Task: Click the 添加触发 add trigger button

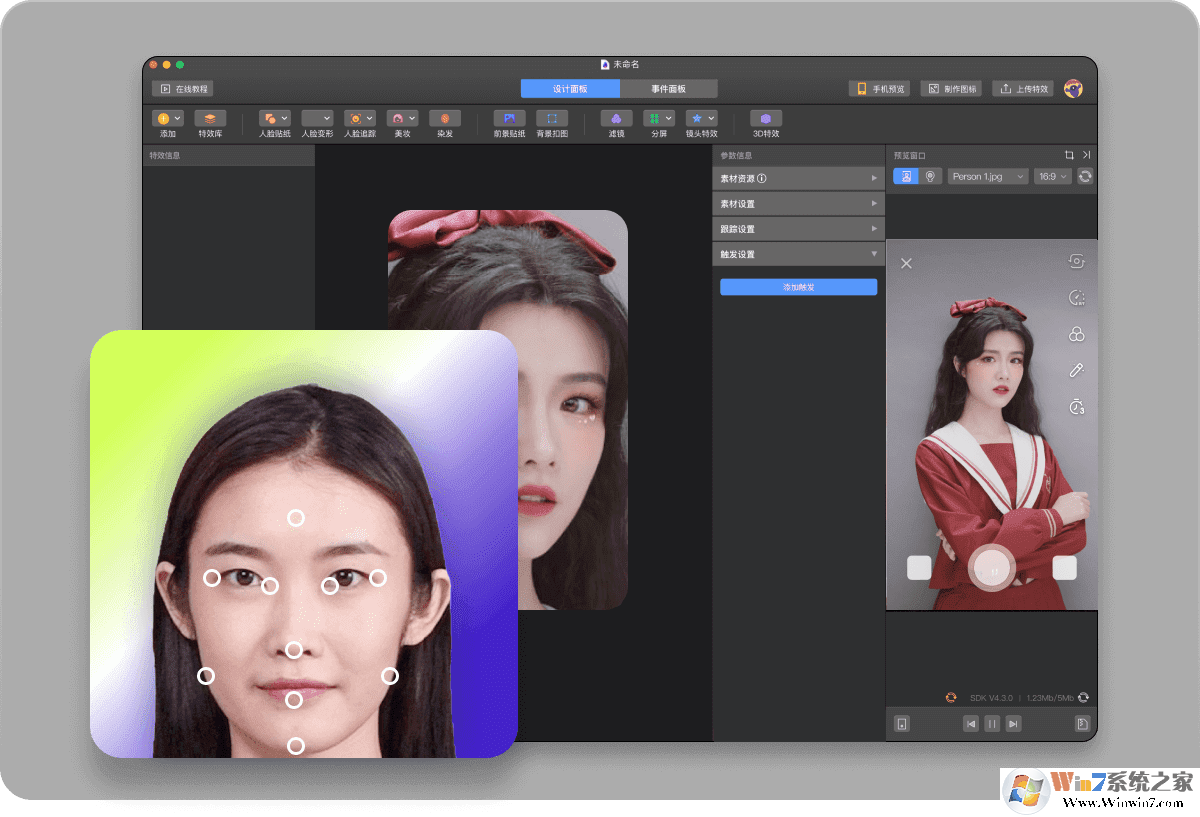Action: click(798, 287)
